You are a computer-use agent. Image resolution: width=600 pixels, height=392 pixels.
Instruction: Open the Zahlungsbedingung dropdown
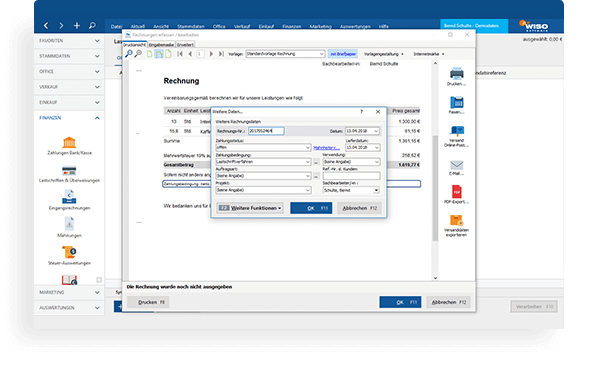click(x=263, y=162)
